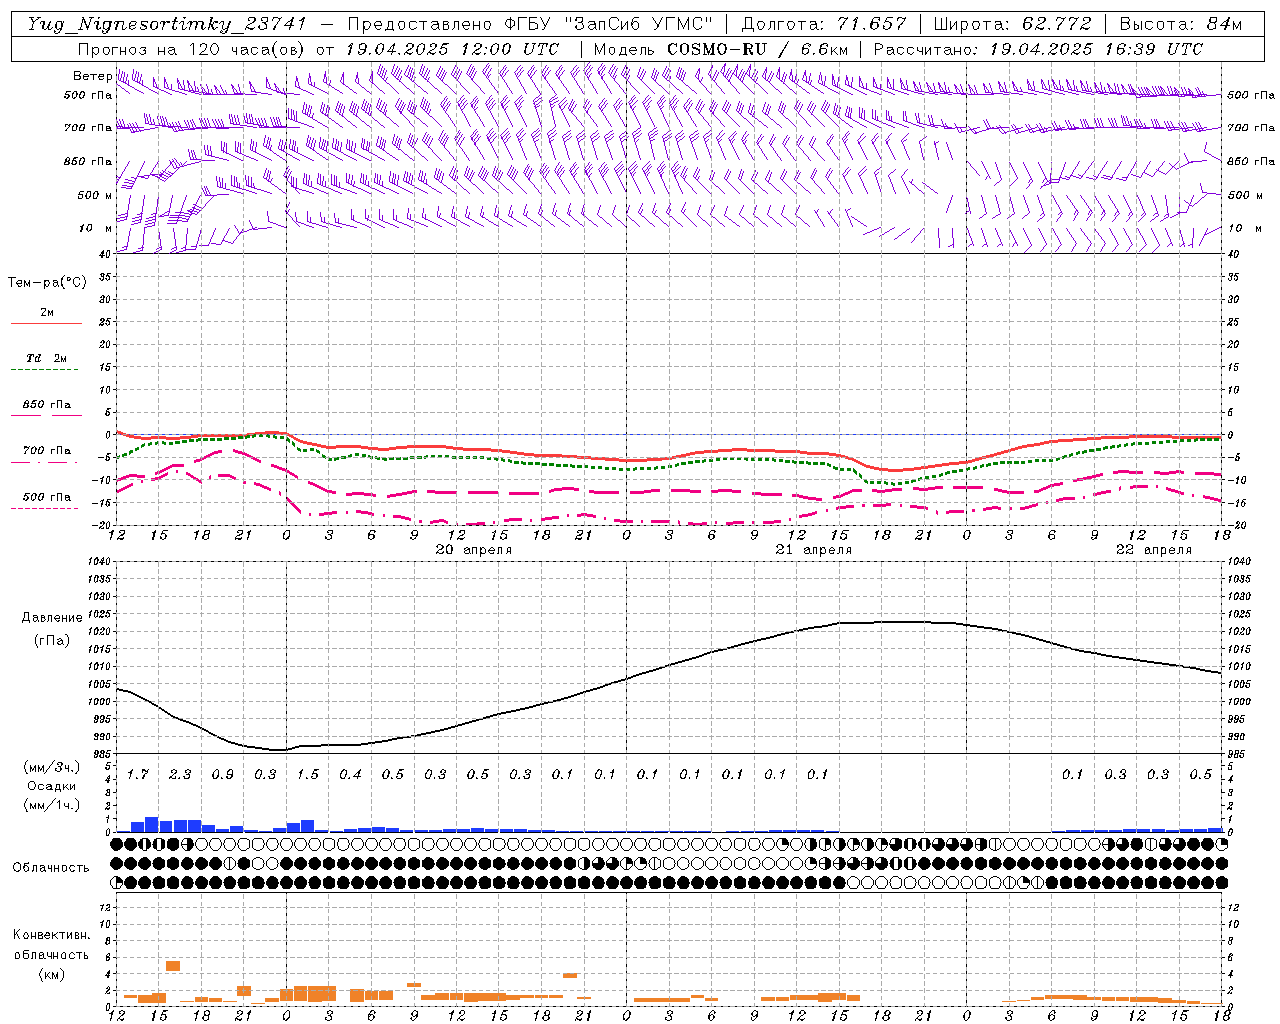Click the left 500 м wind level label
The height and width of the screenshot is (1024, 1280).
point(95,195)
